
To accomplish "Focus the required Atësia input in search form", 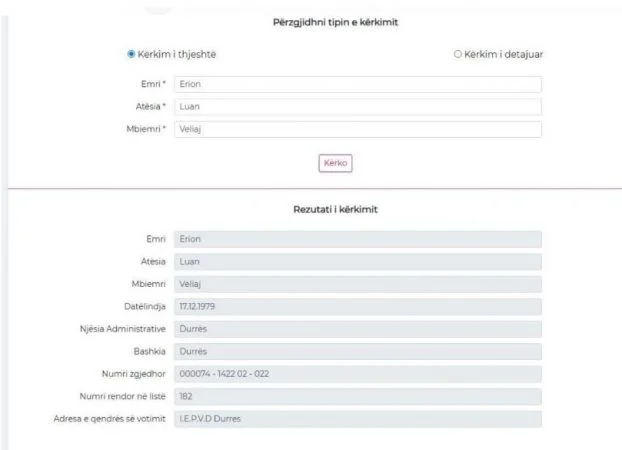I will click(357, 107).
